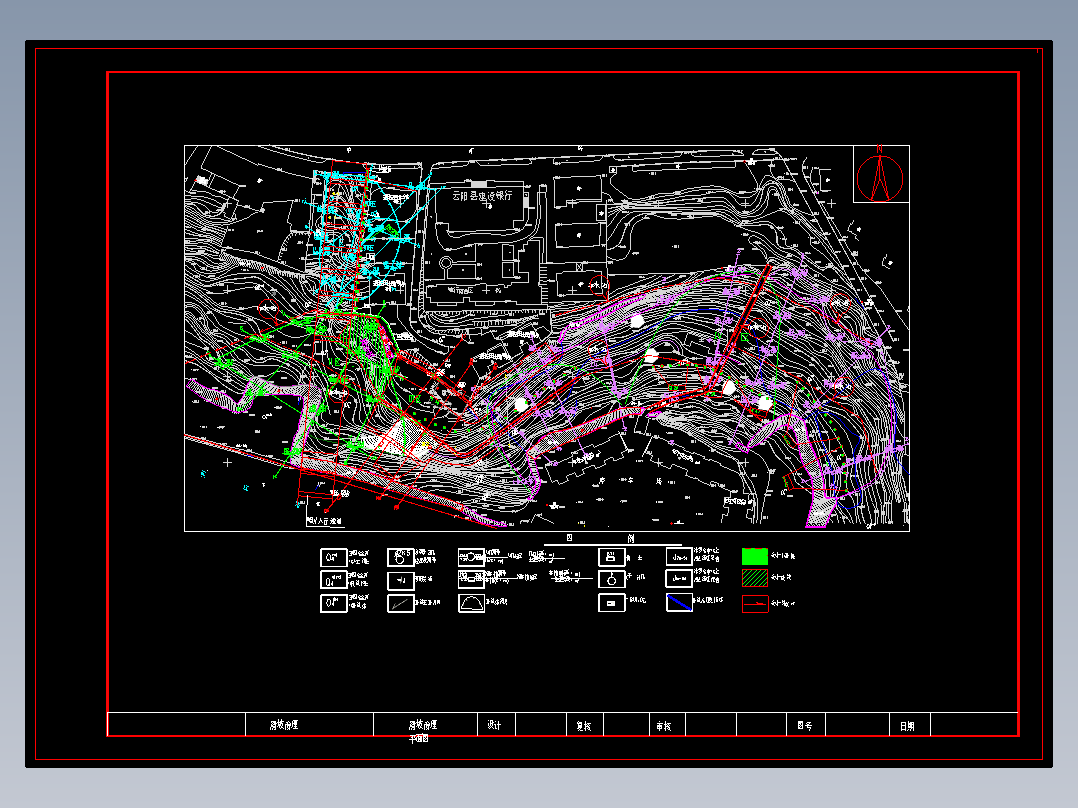Image resolution: width=1078 pixels, height=808 pixels.
Task: Click the 审核 title block cell
Action: pos(667,725)
